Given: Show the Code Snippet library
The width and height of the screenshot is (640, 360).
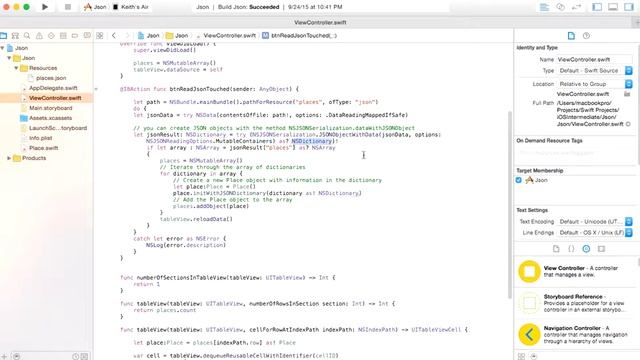Looking at the screenshot, I should tap(571, 249).
